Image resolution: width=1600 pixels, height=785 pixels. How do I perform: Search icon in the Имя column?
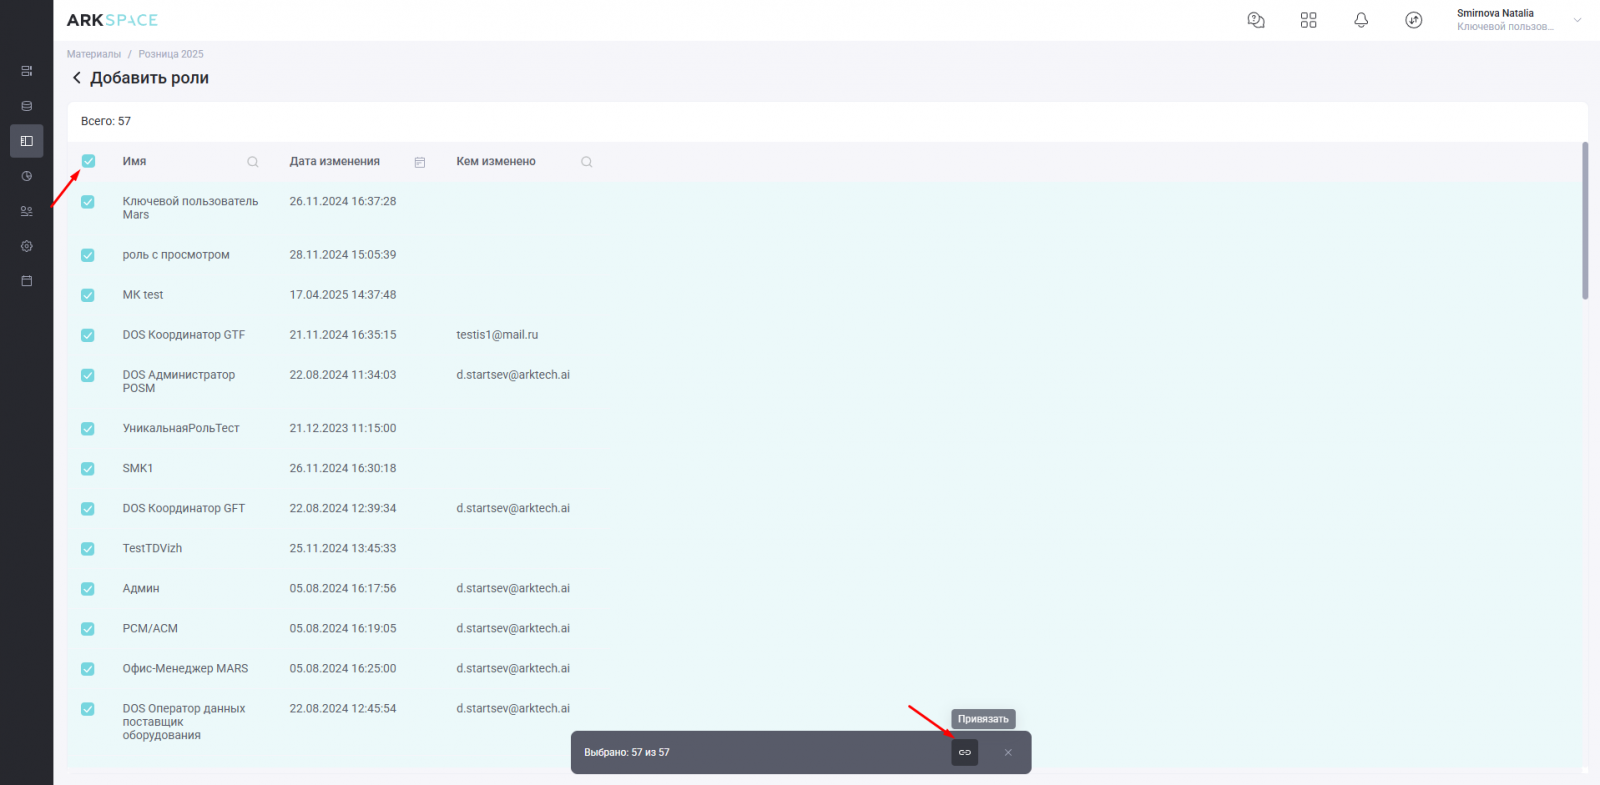(x=253, y=162)
